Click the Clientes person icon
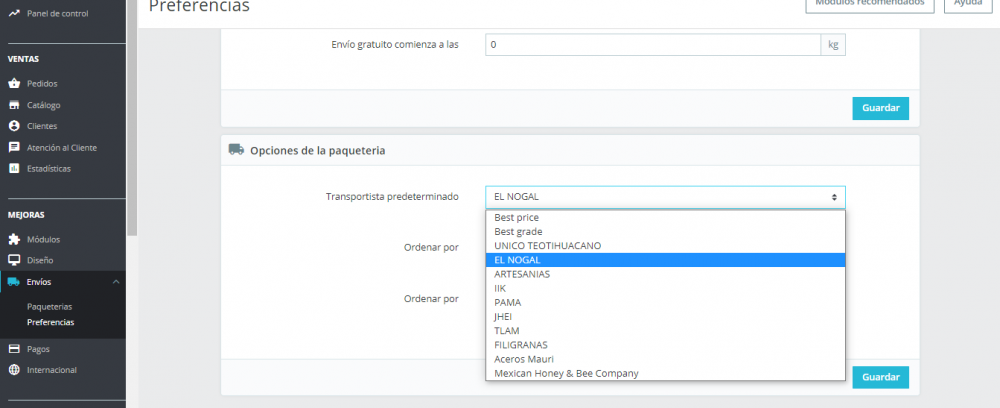Screen dimensions: 1000x408 14,126
